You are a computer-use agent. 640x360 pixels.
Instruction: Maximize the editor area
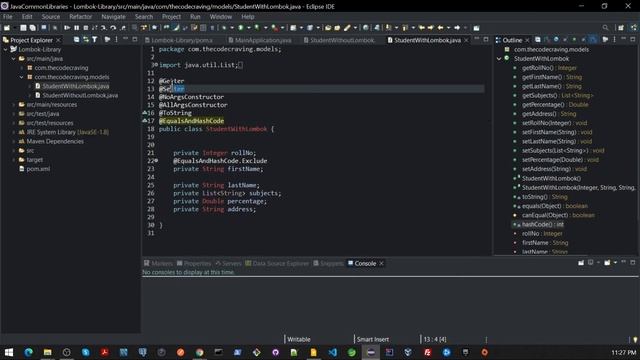coord(486,39)
